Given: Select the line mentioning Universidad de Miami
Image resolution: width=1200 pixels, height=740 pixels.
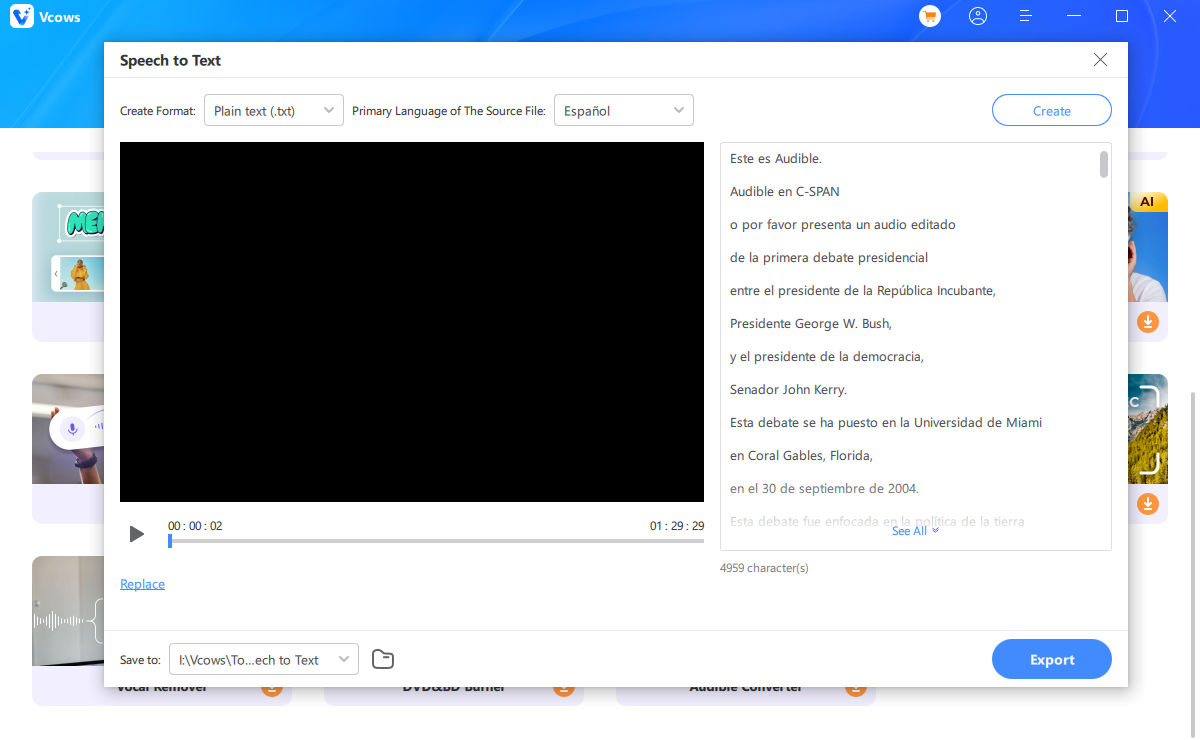Looking at the screenshot, I should (x=887, y=422).
